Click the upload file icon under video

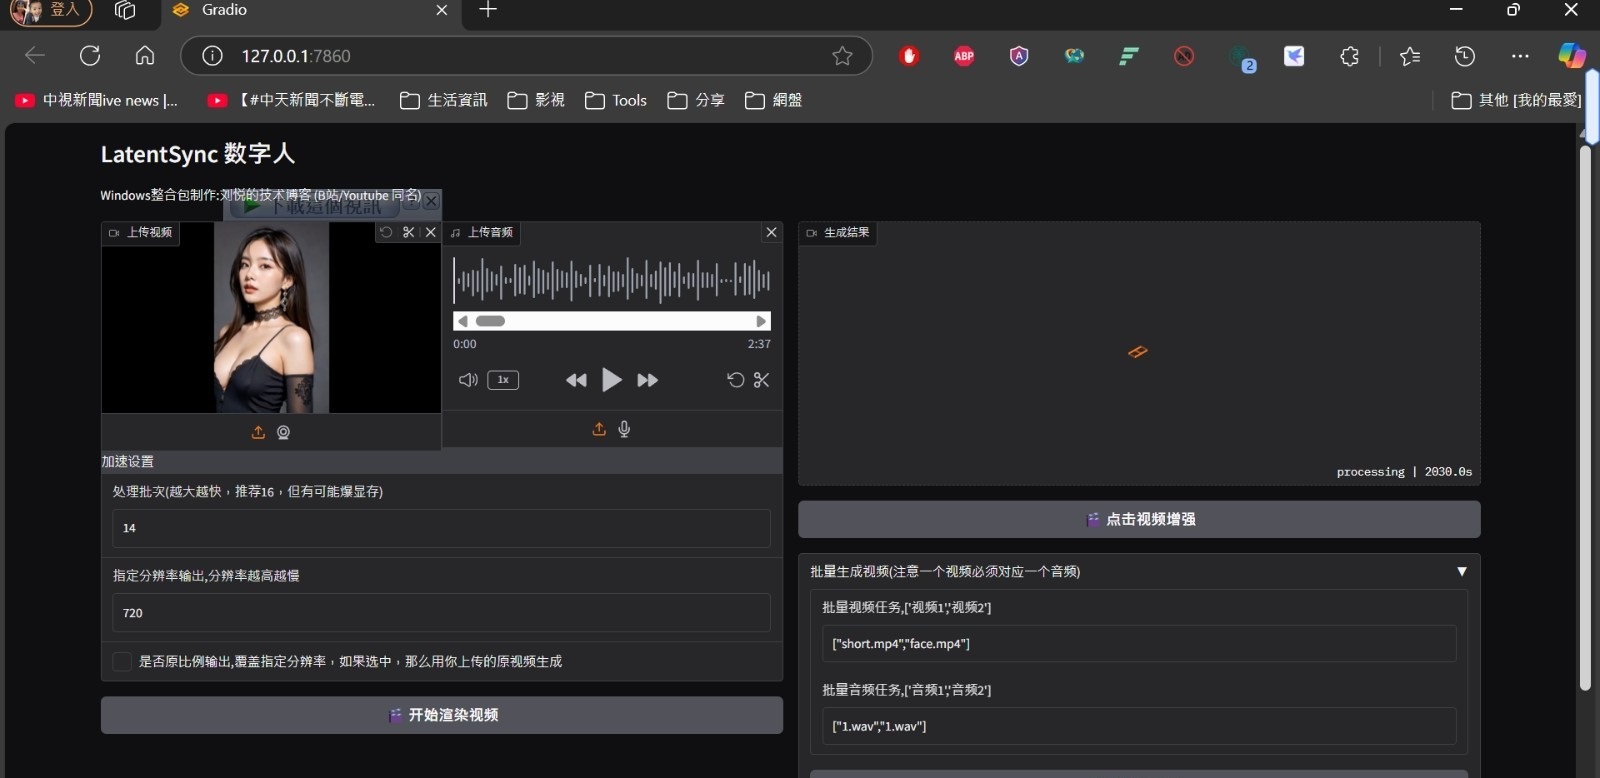[x=258, y=432]
